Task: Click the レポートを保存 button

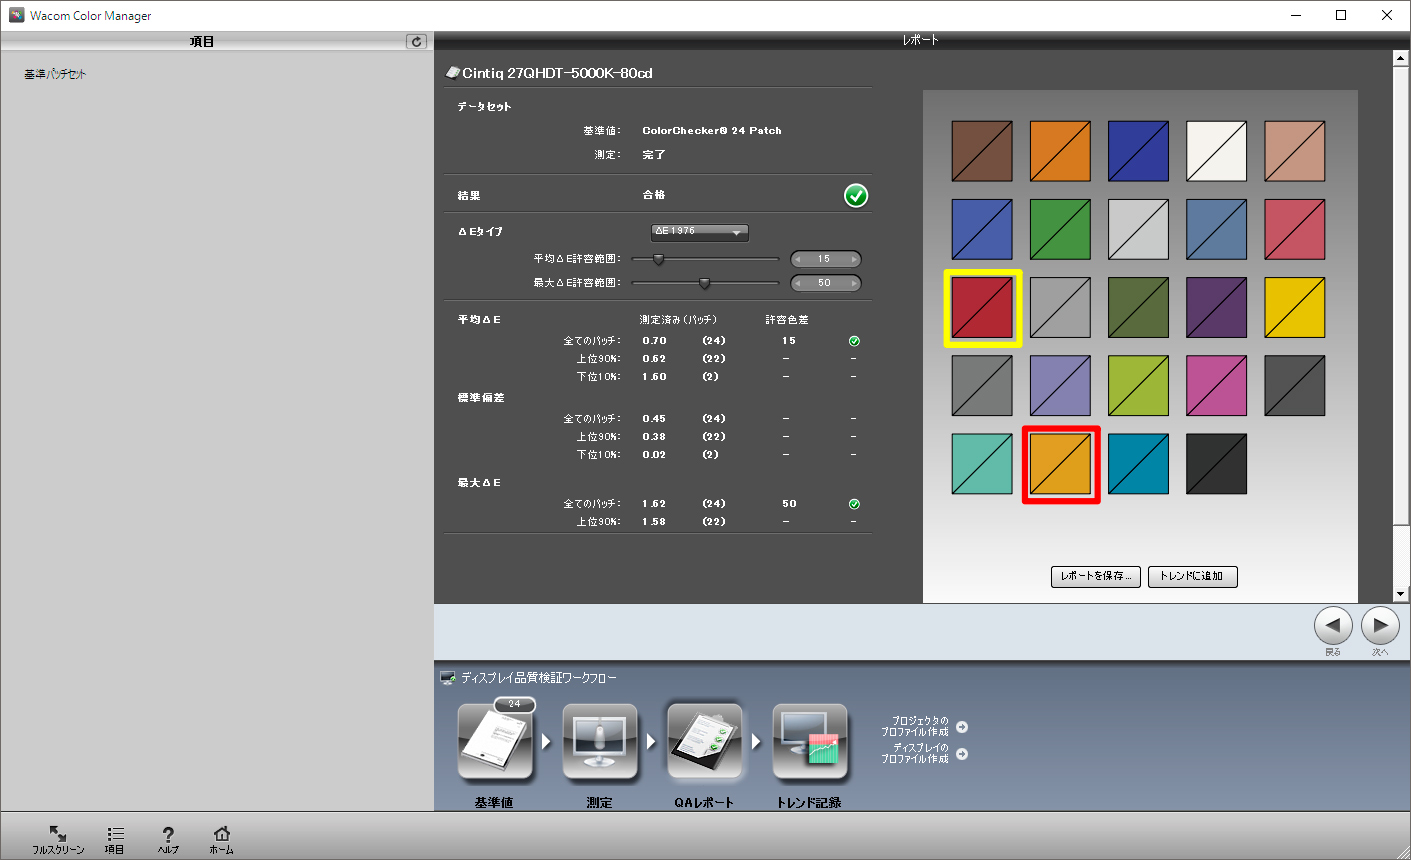Action: pos(1096,576)
